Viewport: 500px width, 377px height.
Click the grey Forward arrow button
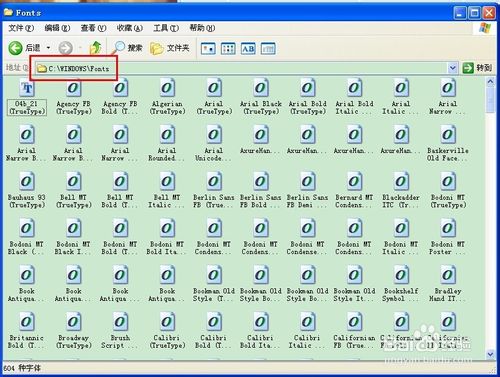click(65, 48)
